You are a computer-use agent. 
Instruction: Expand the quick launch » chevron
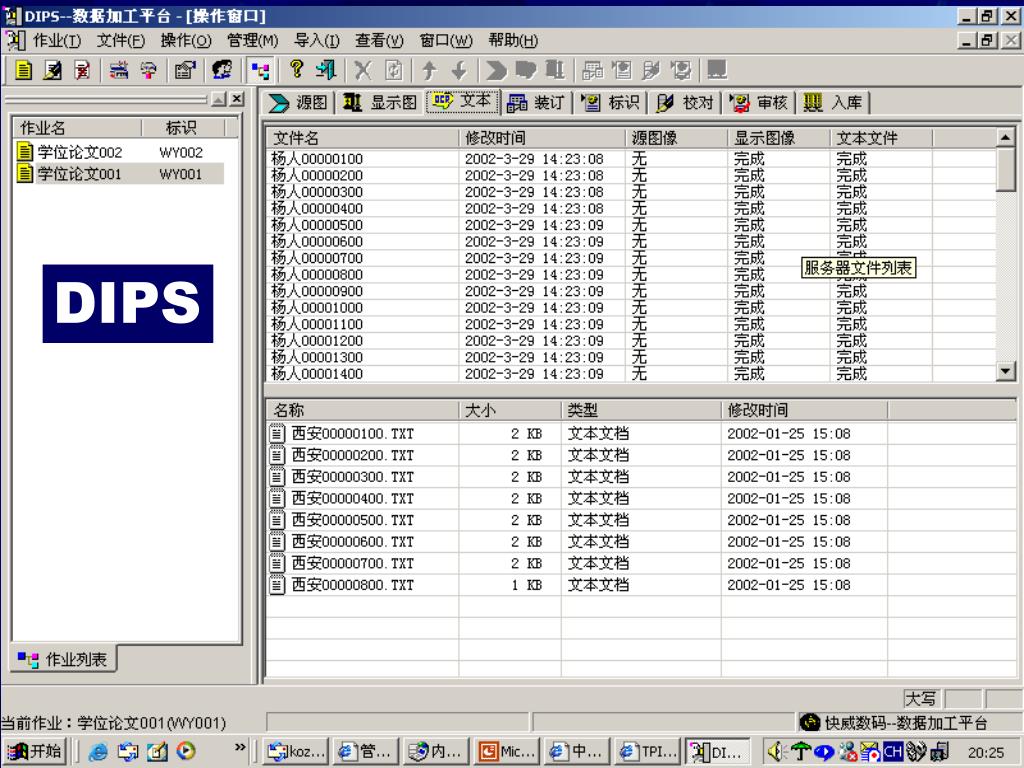(x=240, y=747)
